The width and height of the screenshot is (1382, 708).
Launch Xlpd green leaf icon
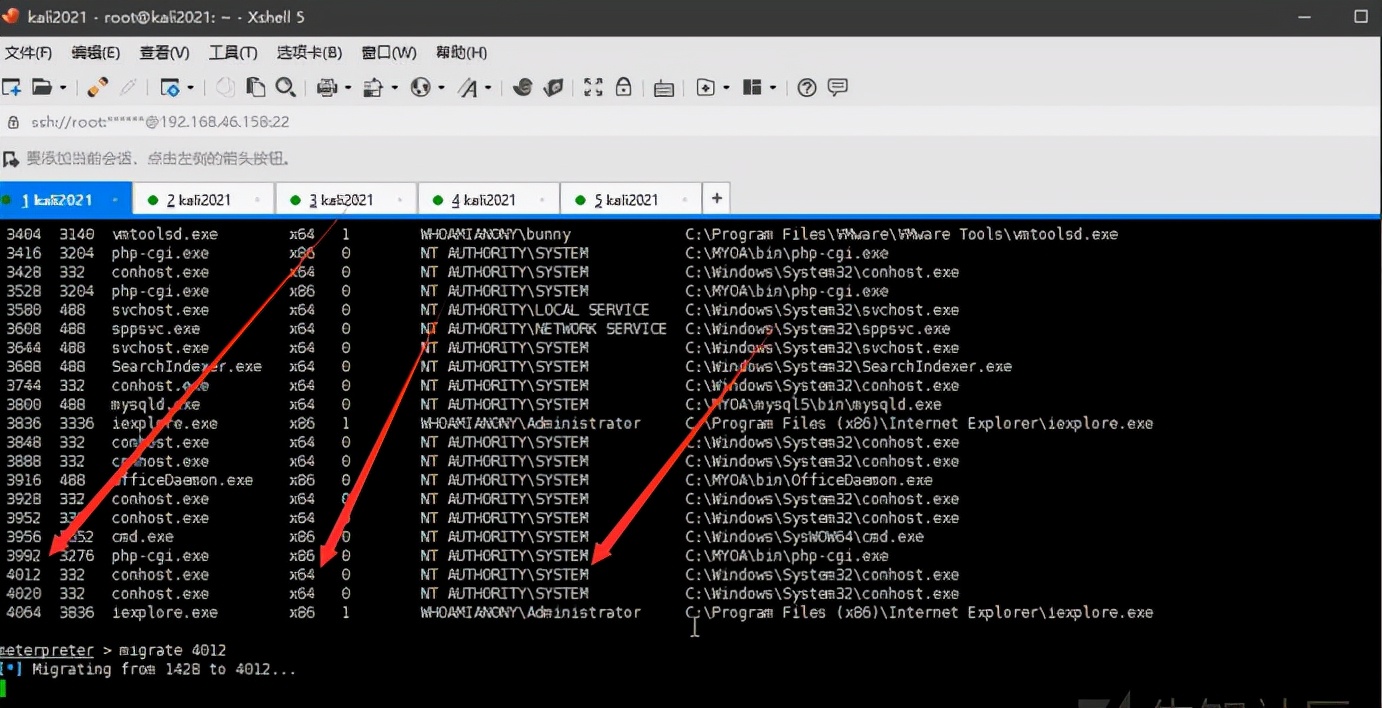pyautogui.click(x=553, y=88)
